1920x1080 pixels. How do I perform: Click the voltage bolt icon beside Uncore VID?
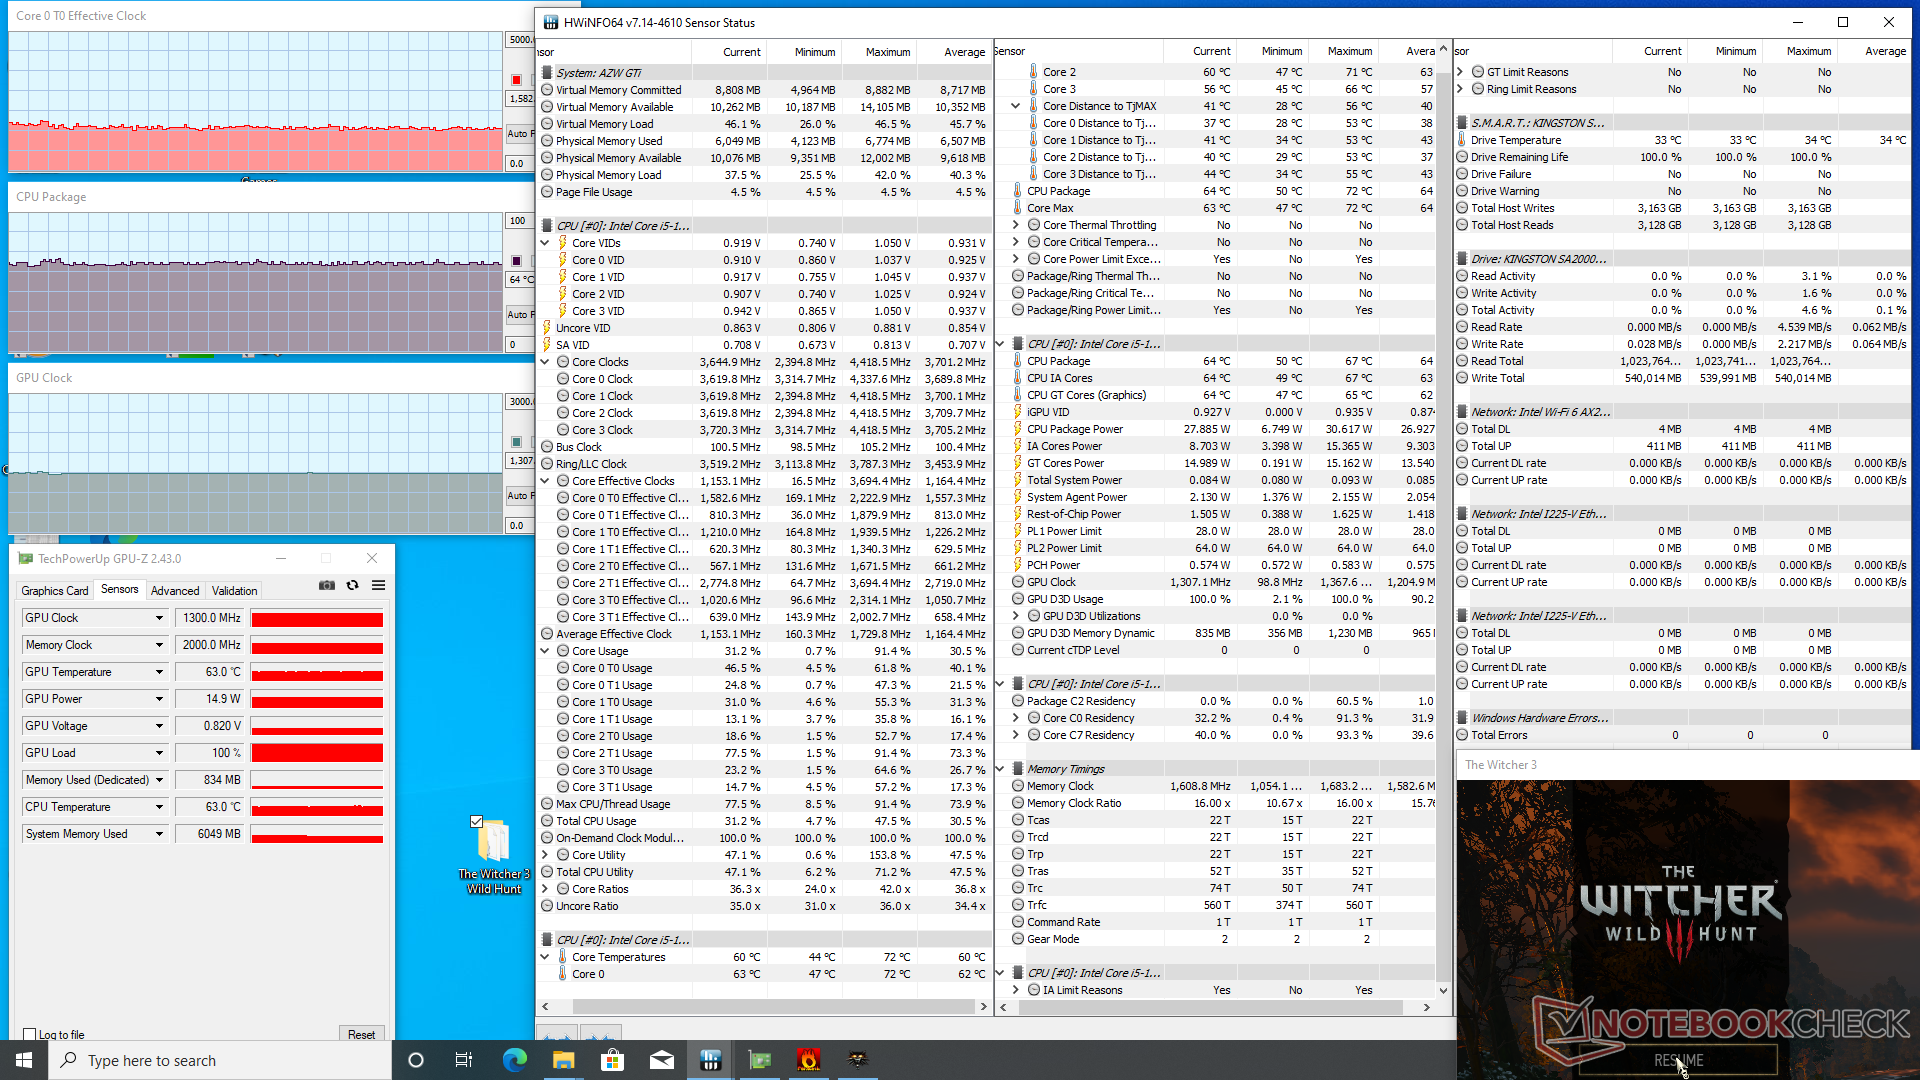pyautogui.click(x=547, y=328)
